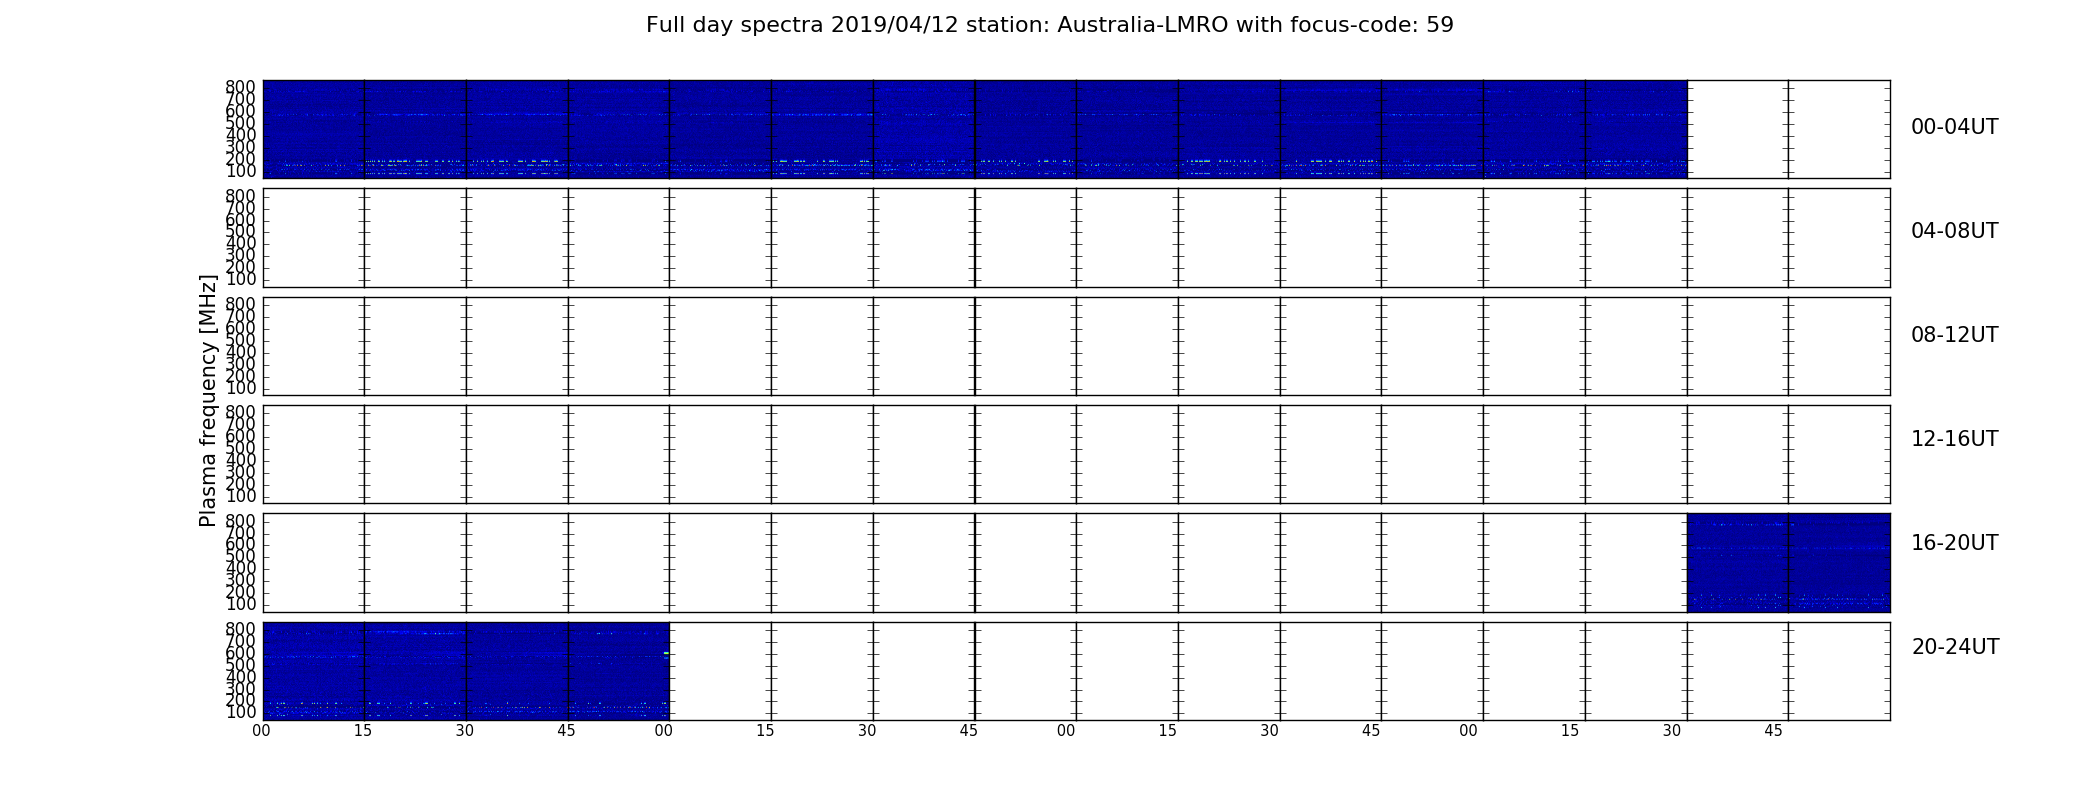The height and width of the screenshot is (800, 2100).
Task: Click the '100' tick label of the 00-04UT panel
Action: (x=241, y=171)
